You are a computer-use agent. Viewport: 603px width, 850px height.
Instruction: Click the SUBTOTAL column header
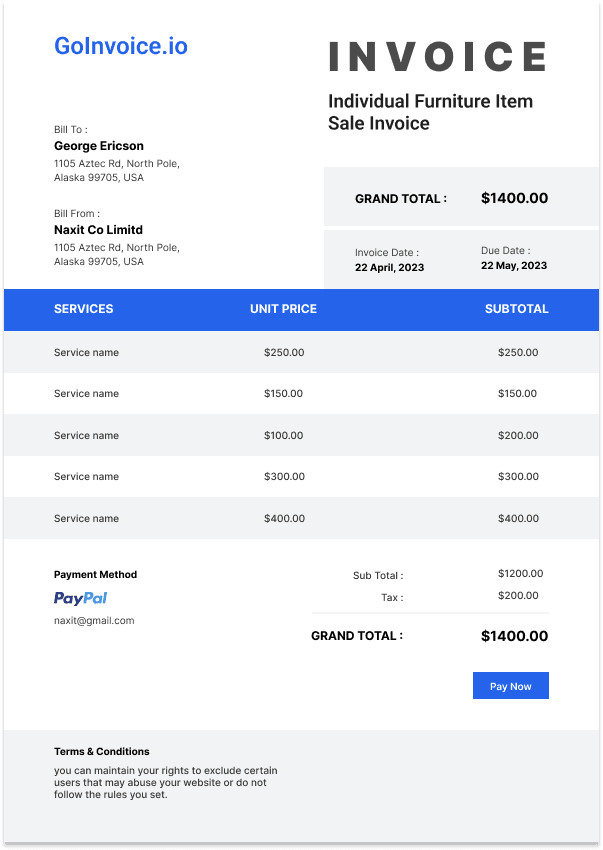pyautogui.click(x=516, y=309)
